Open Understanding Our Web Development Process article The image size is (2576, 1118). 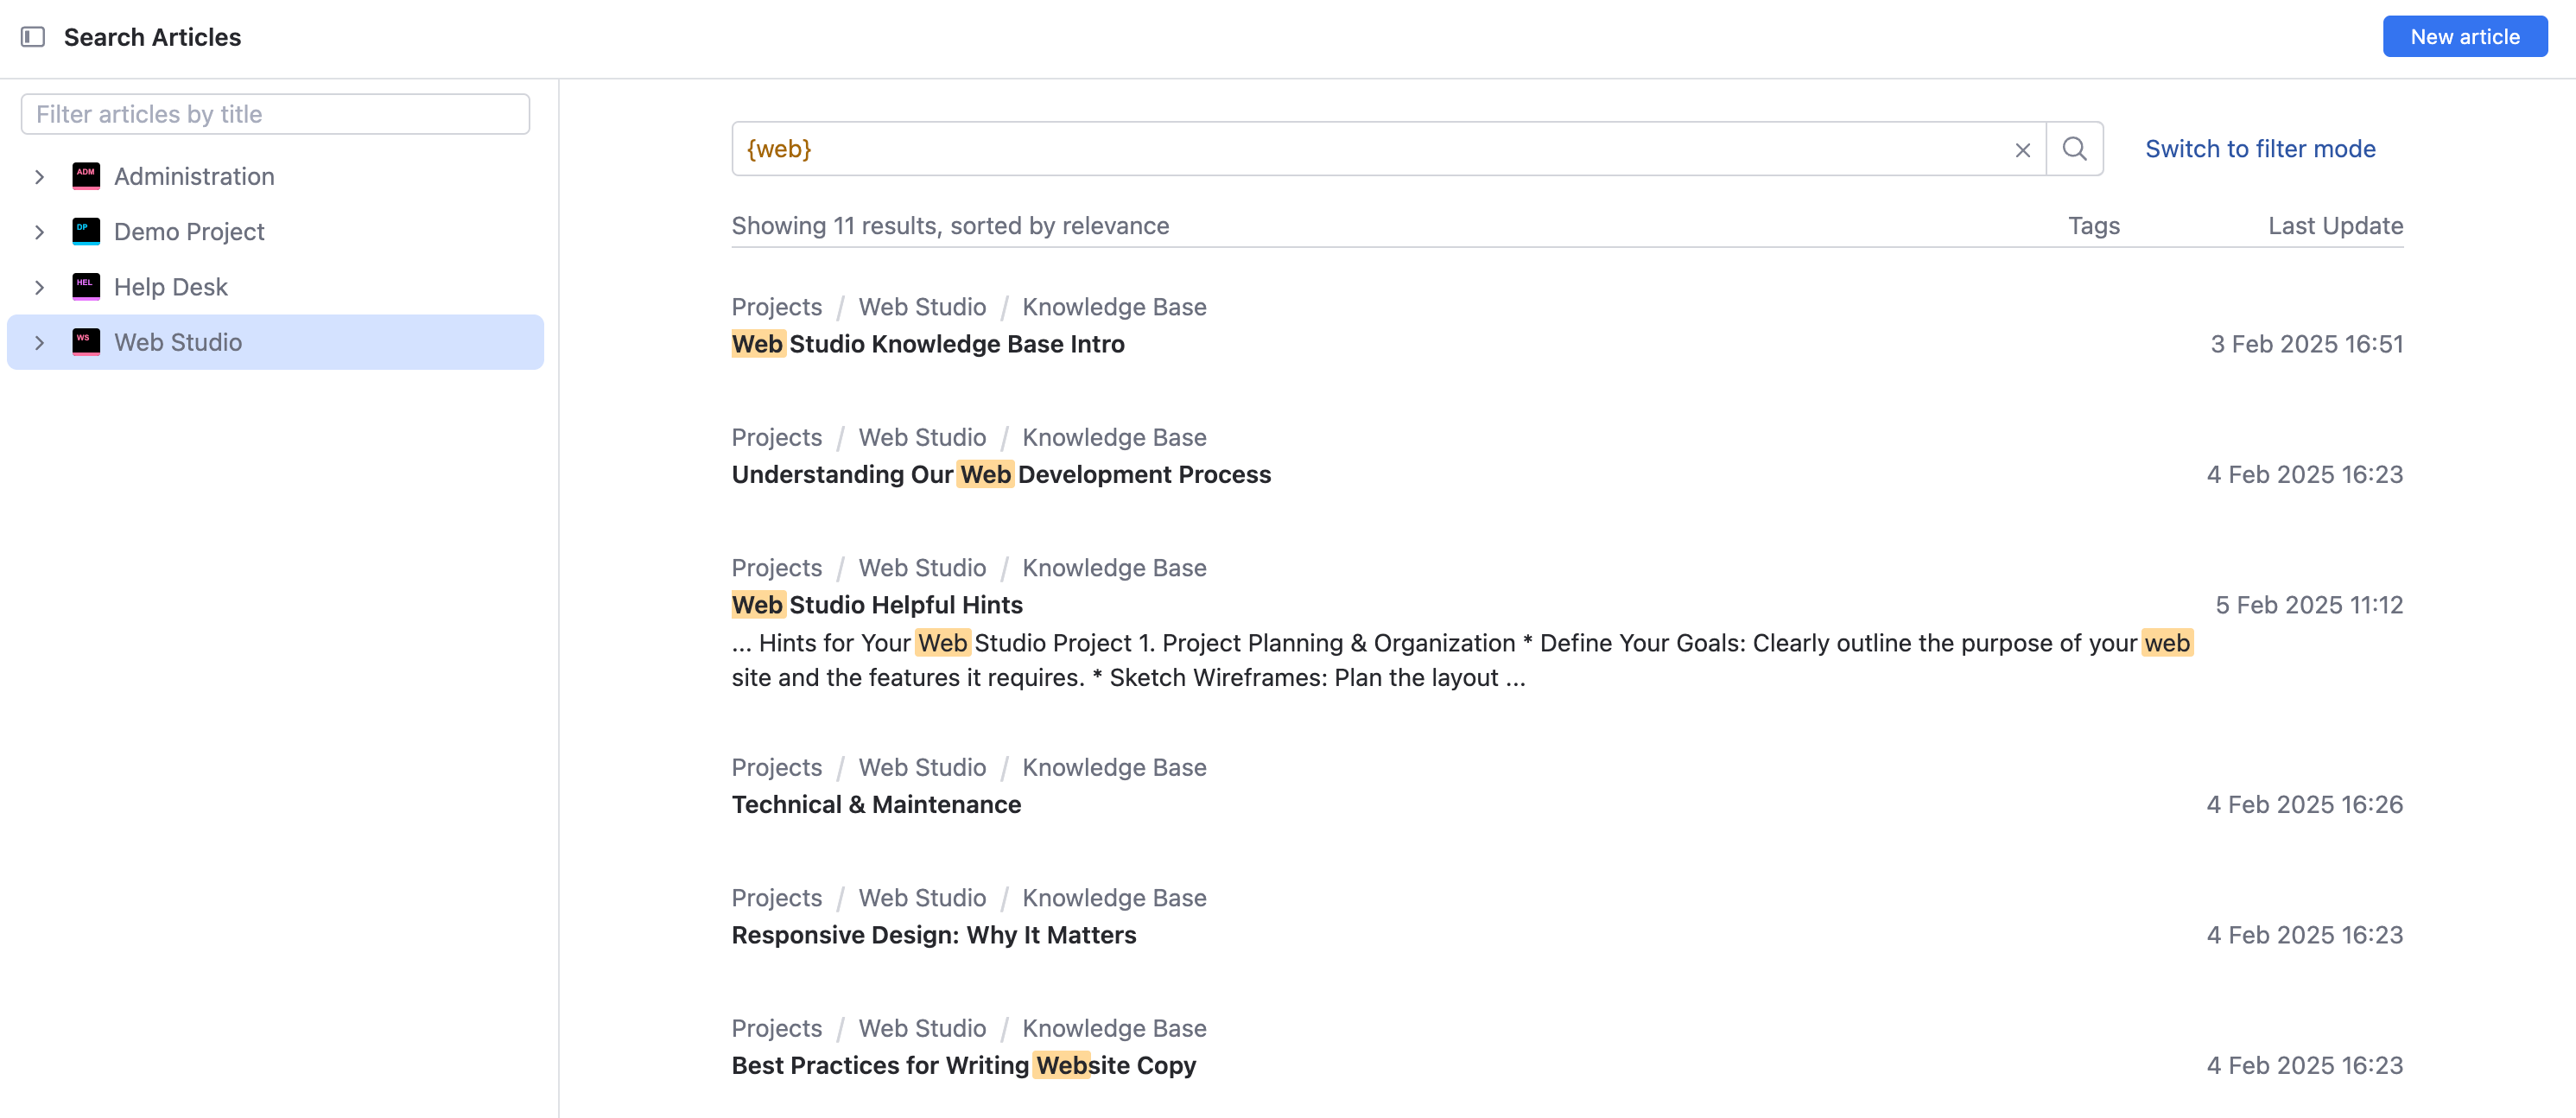pyautogui.click(x=1000, y=474)
